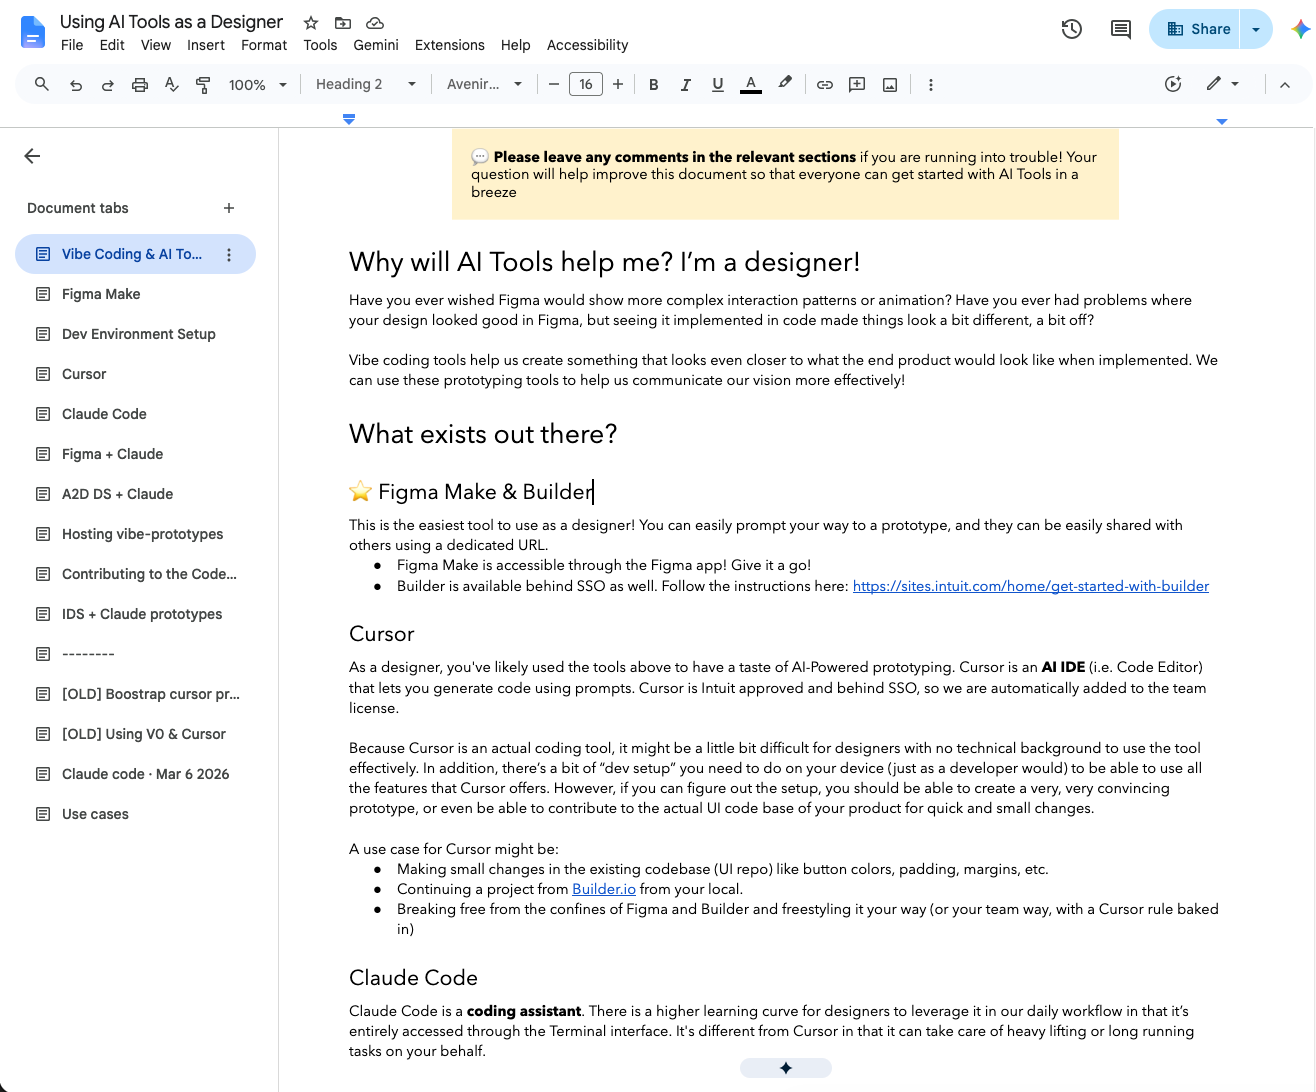
Task: Switch to the Cursor tab
Action: [135, 374]
